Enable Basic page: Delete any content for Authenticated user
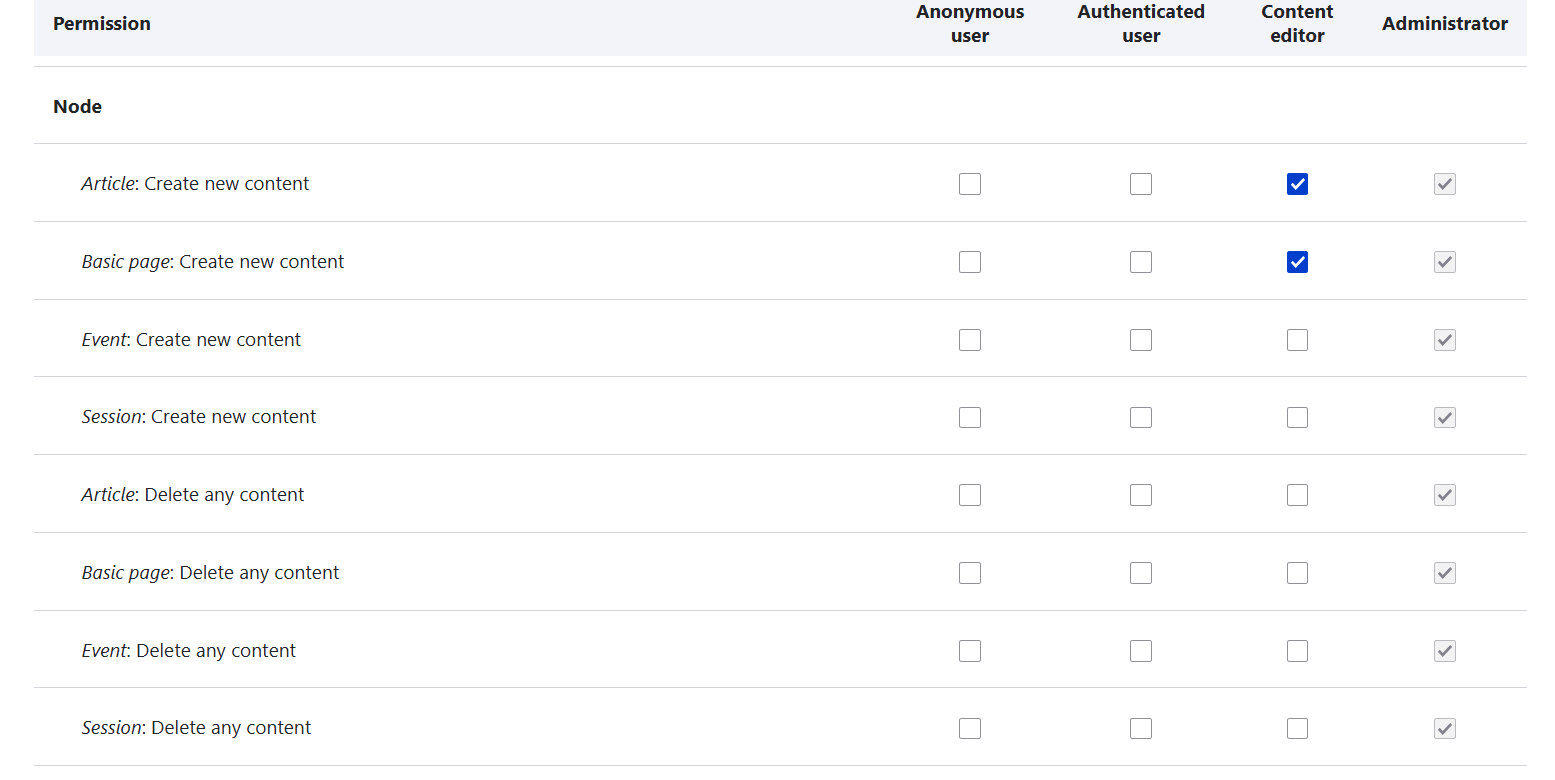Viewport: 1555px width, 780px height. [x=1140, y=573]
